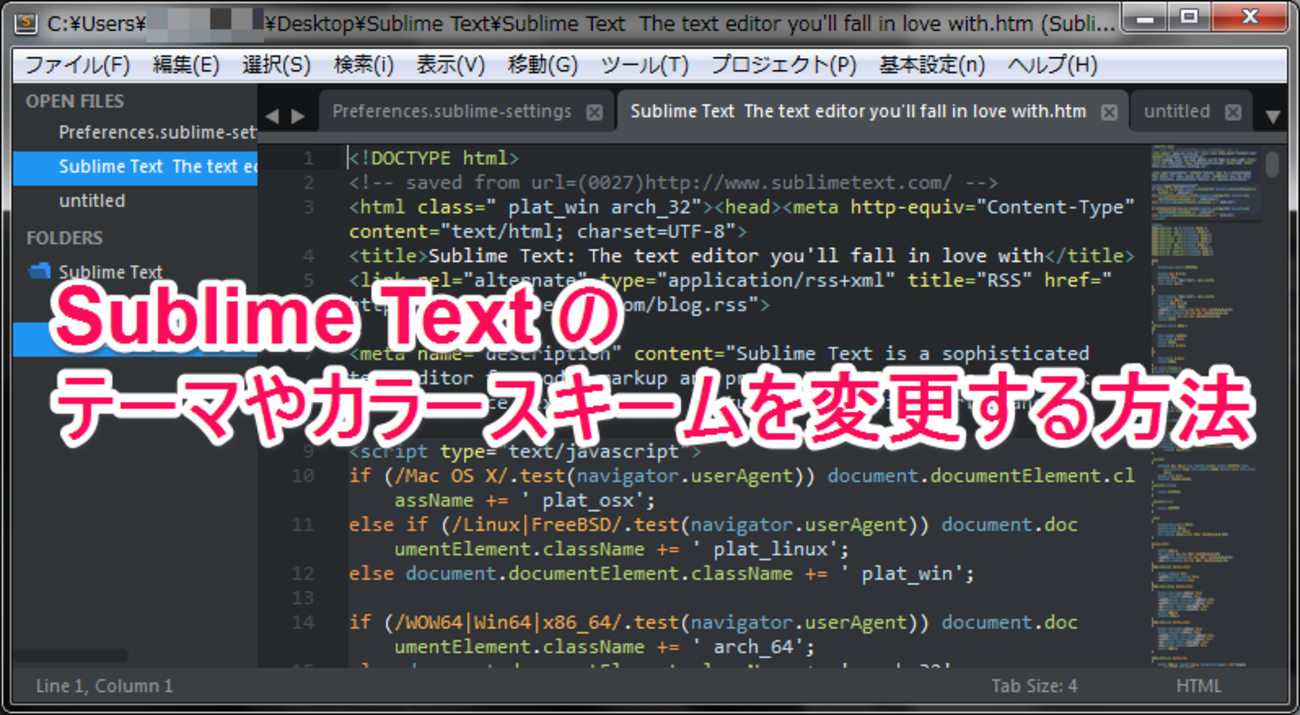1300x715 pixels.
Task: Click the Sublime Text folder icon
Action: coord(40,271)
